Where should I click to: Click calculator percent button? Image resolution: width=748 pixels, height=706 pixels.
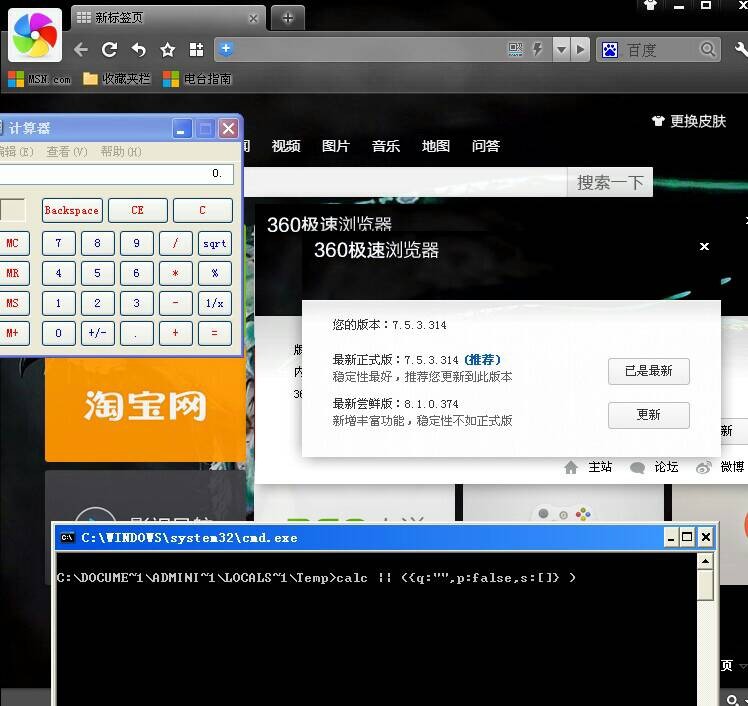tap(215, 273)
